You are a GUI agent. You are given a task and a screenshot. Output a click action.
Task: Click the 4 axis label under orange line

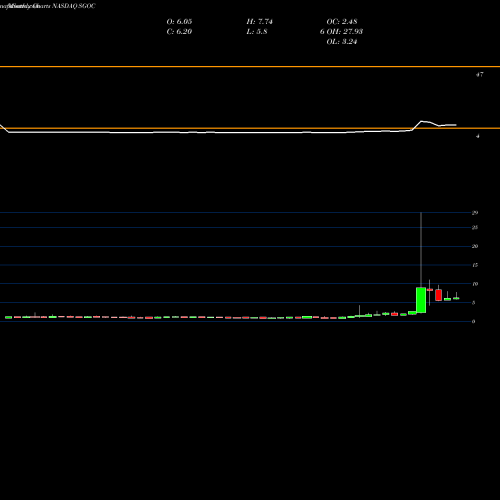coord(478,136)
